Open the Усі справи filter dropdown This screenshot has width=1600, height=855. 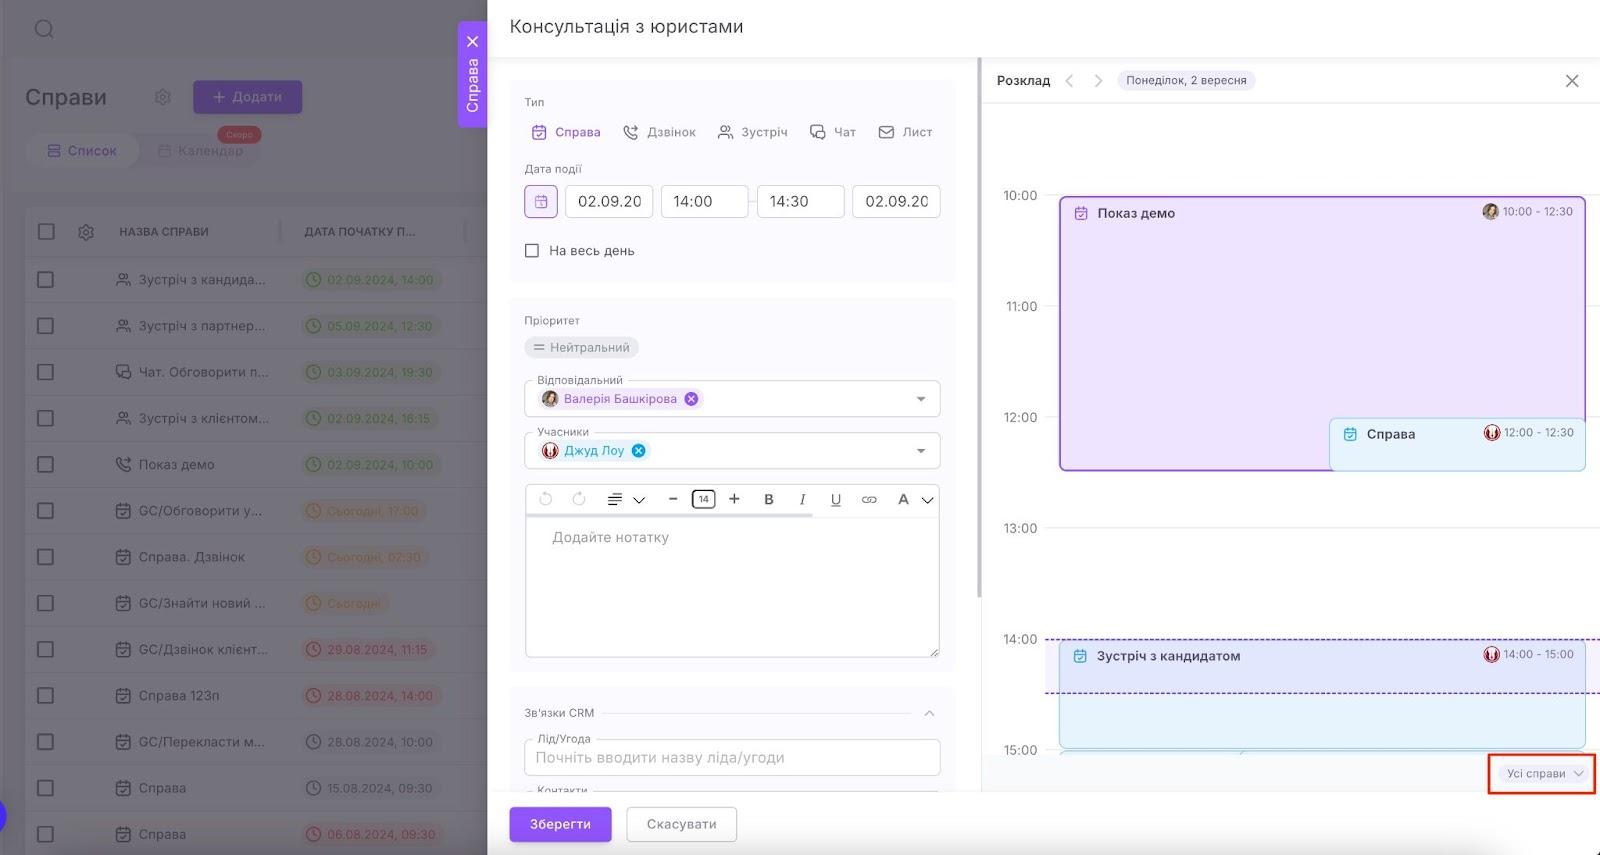tap(1545, 774)
